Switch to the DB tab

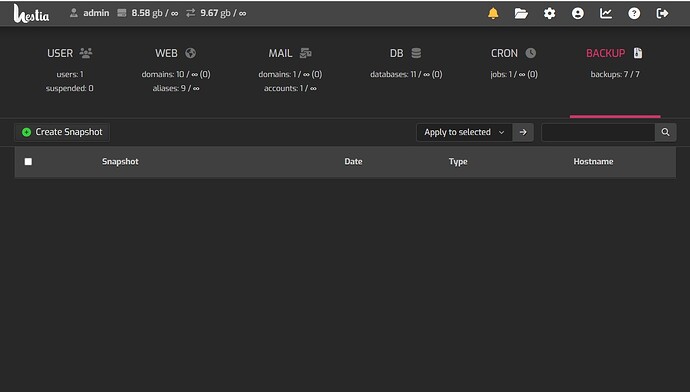[406, 64]
